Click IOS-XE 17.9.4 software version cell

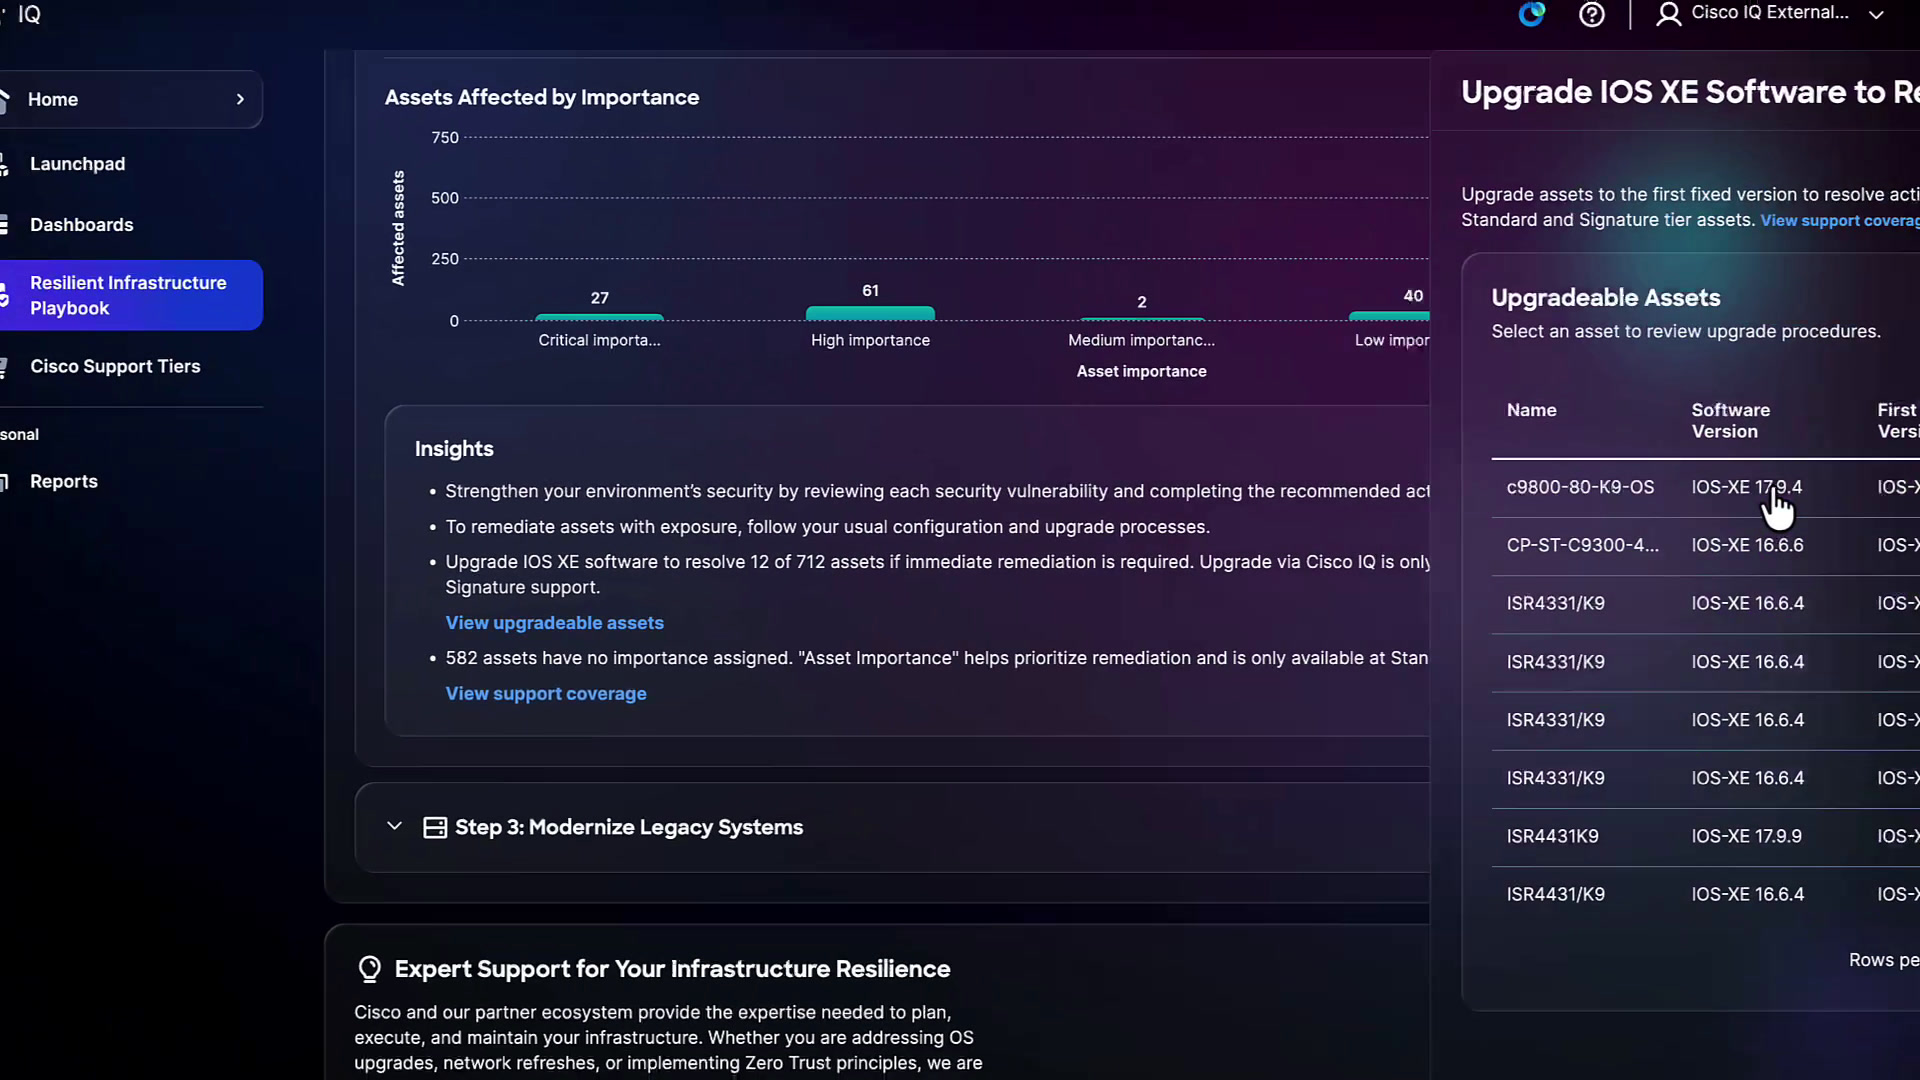coord(1746,487)
